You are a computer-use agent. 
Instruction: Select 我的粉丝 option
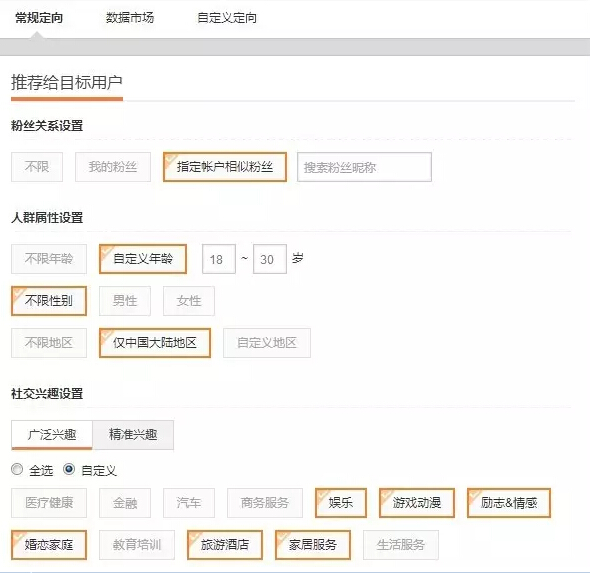point(113,167)
